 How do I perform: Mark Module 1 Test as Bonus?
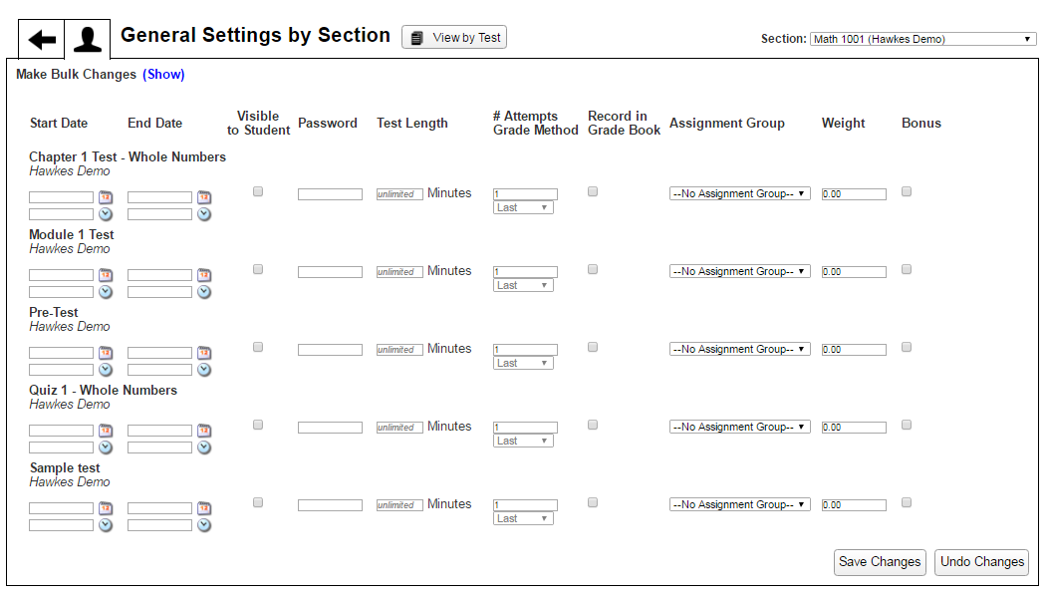(x=906, y=269)
